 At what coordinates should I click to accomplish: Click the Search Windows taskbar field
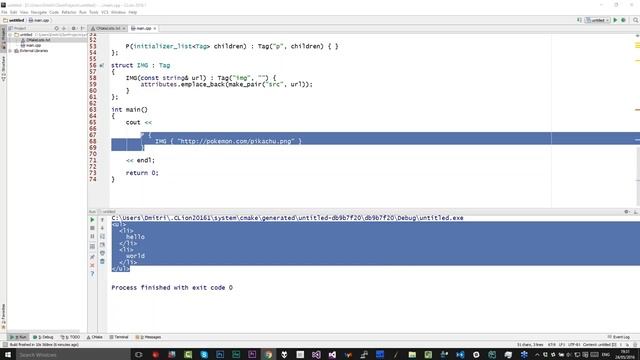73,355
